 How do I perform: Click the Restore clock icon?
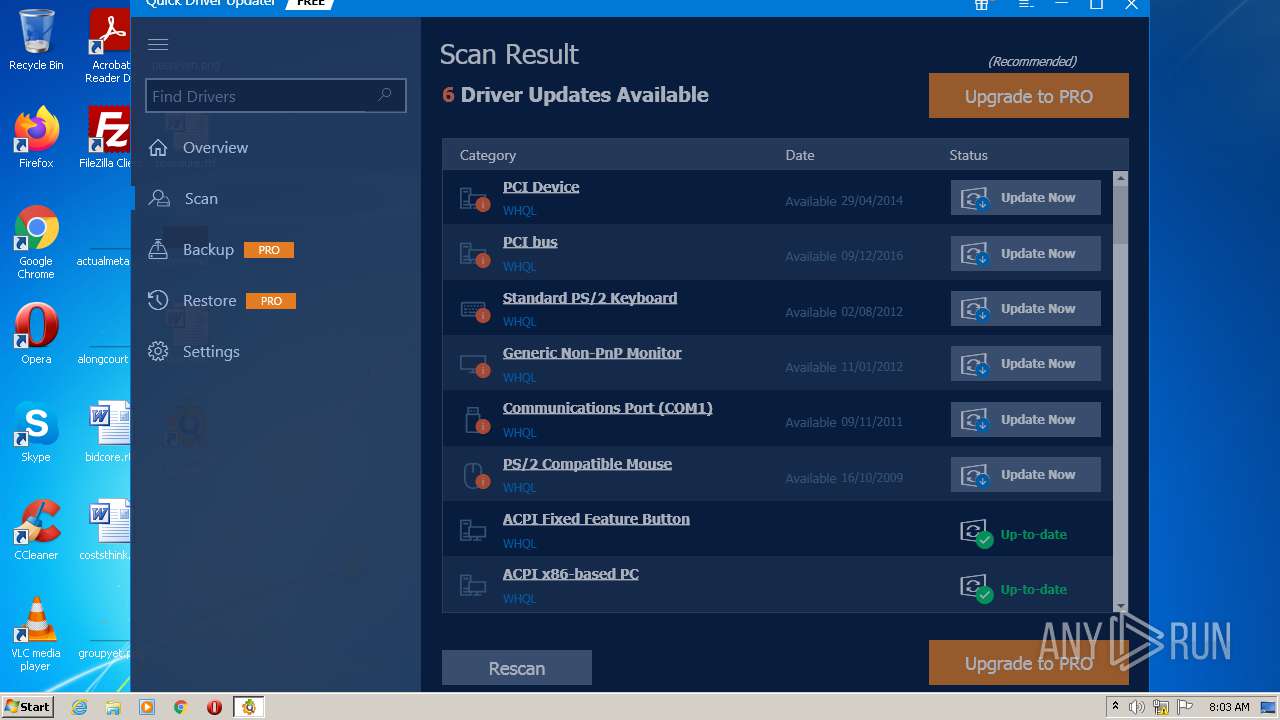point(158,300)
